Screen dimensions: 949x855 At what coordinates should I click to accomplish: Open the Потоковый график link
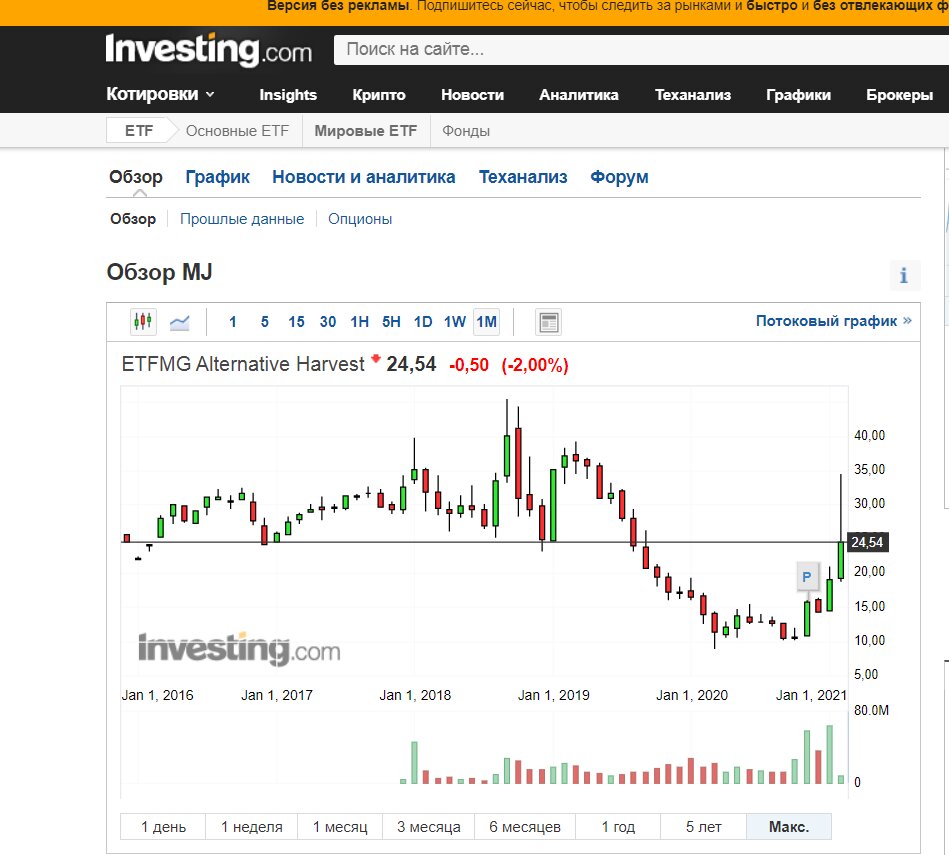coord(833,321)
